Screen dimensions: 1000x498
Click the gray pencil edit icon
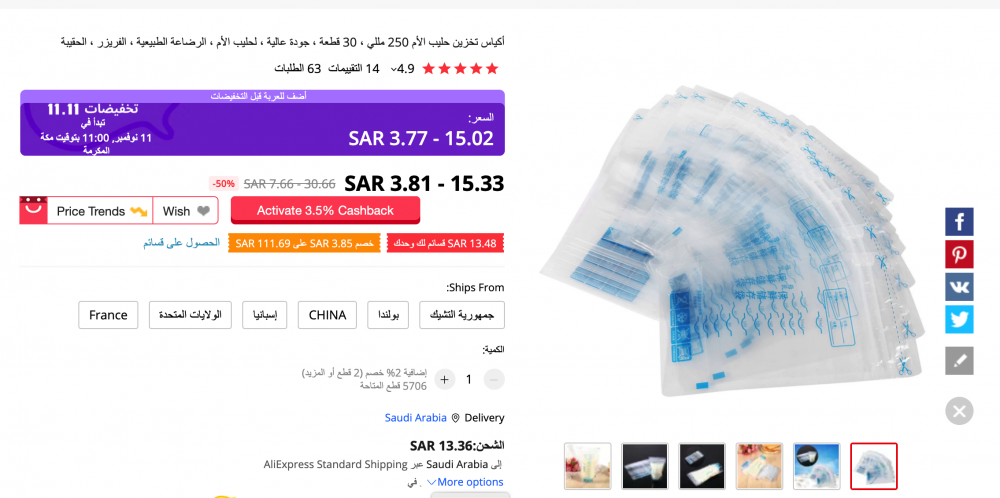point(959,361)
